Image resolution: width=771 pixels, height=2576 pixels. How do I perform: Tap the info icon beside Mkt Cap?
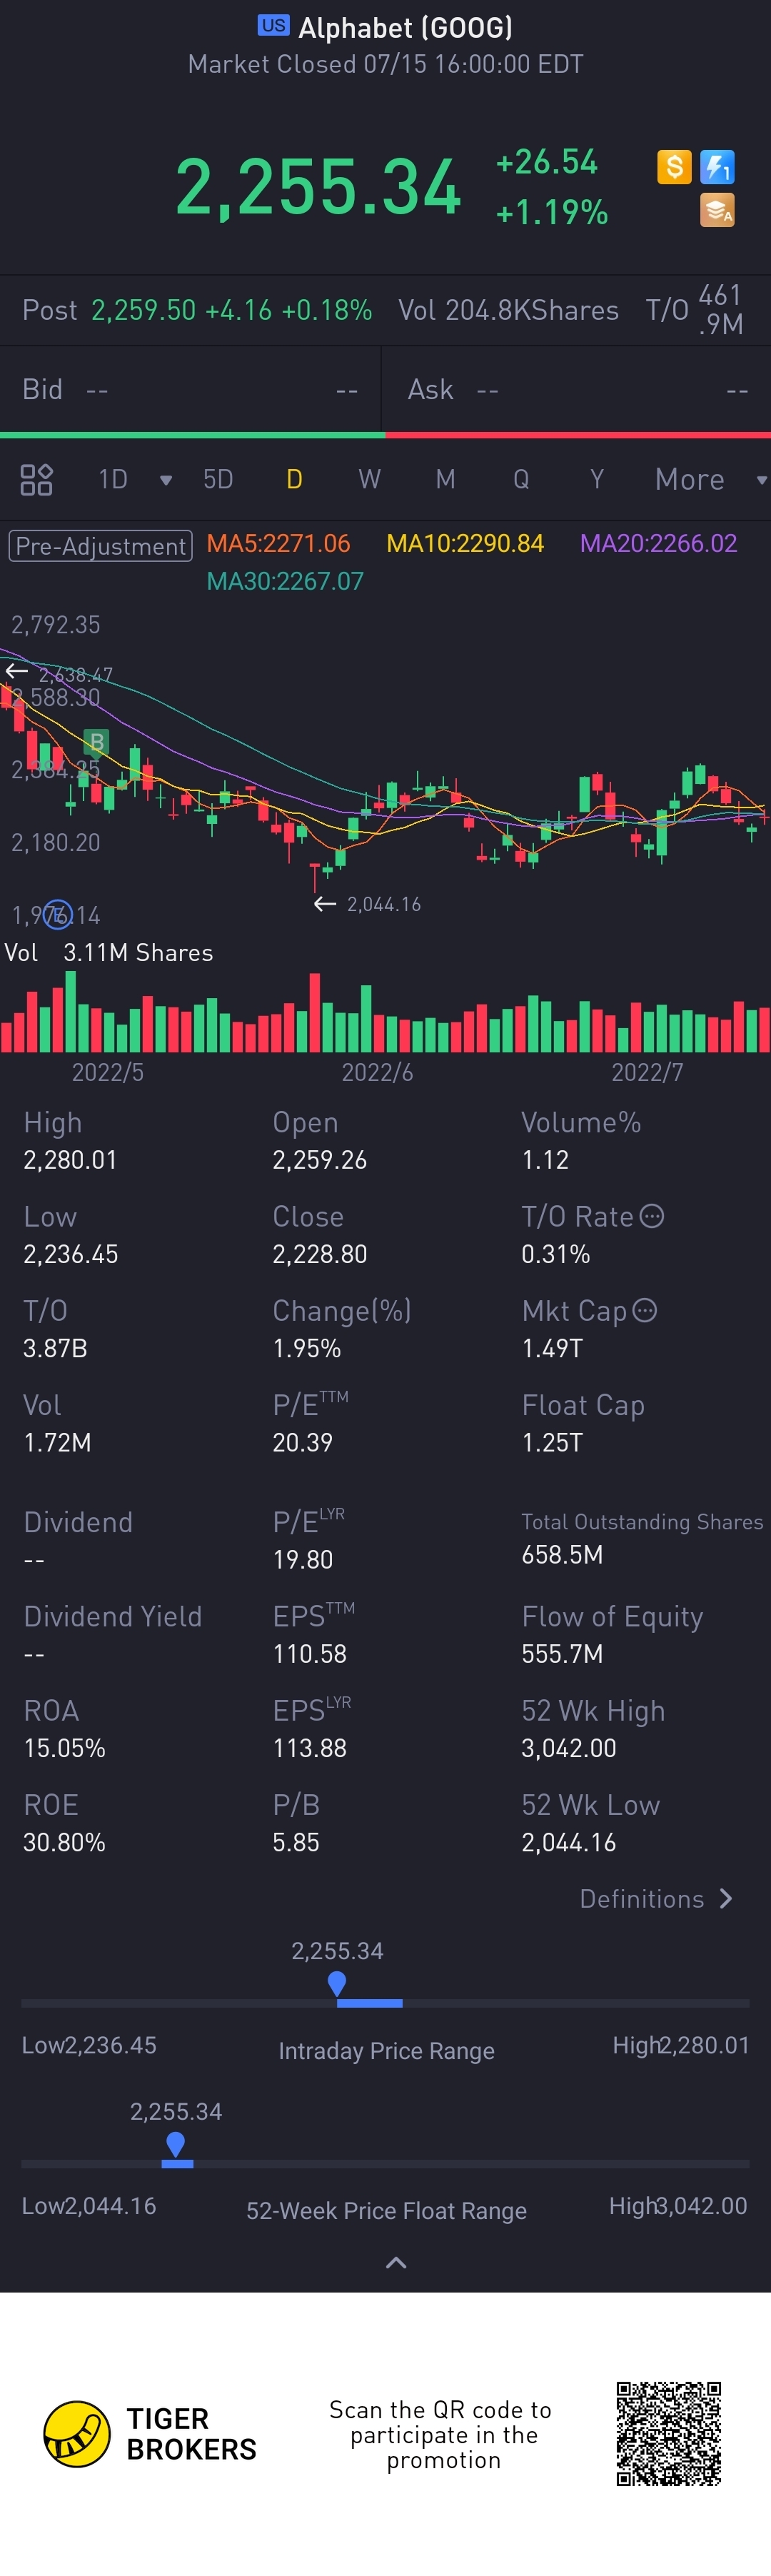point(645,1310)
